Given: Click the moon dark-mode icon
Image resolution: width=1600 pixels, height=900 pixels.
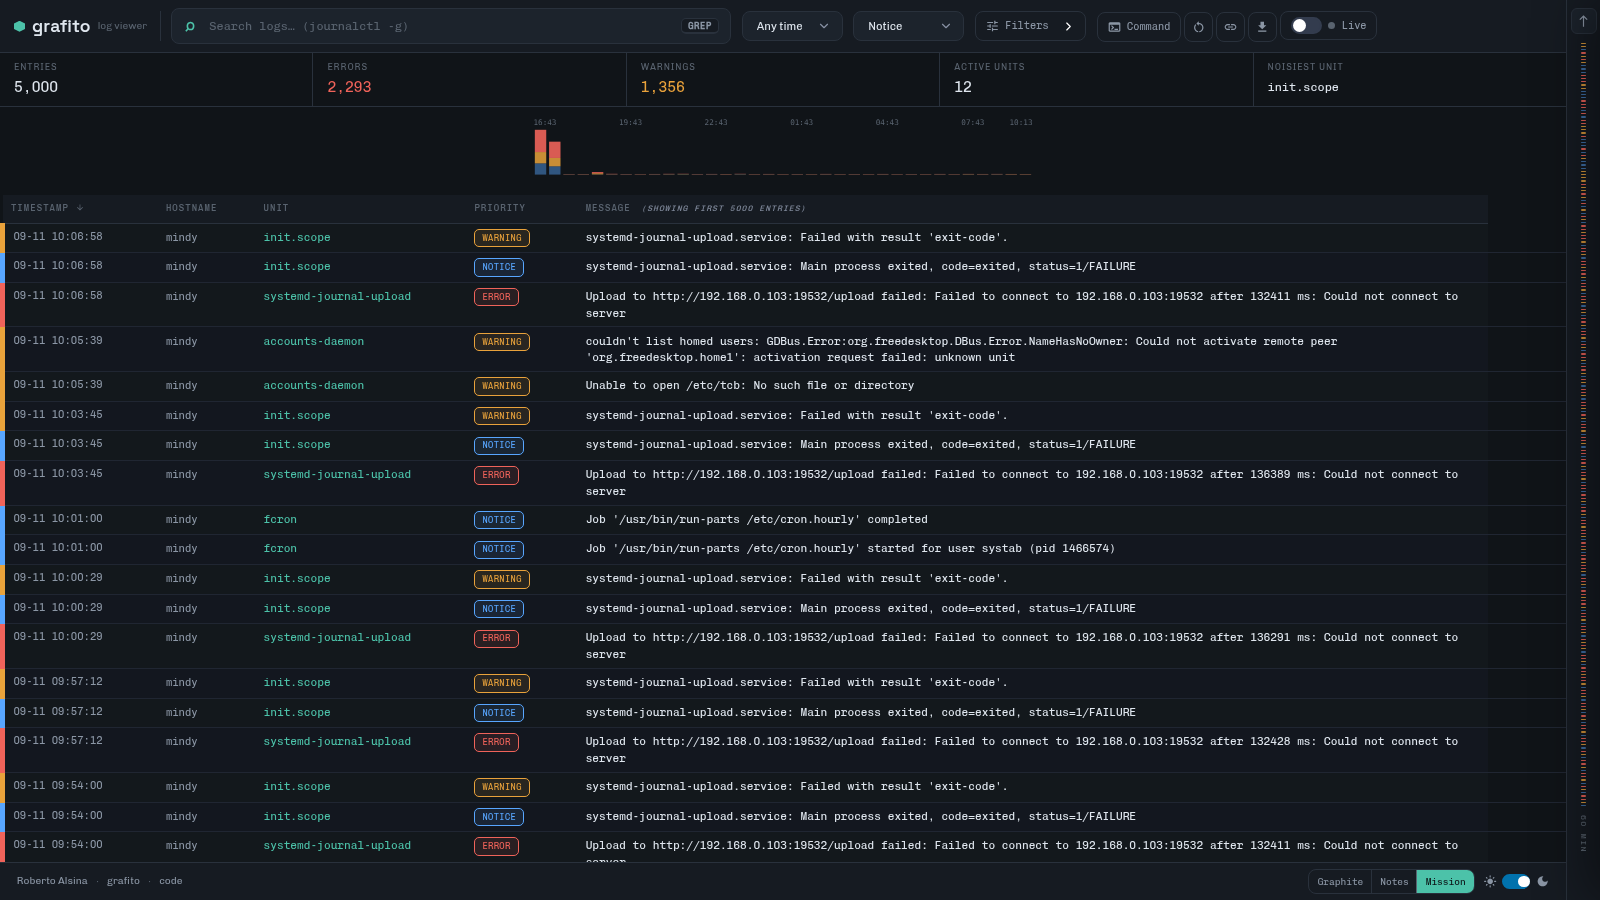Looking at the screenshot, I should (1543, 881).
